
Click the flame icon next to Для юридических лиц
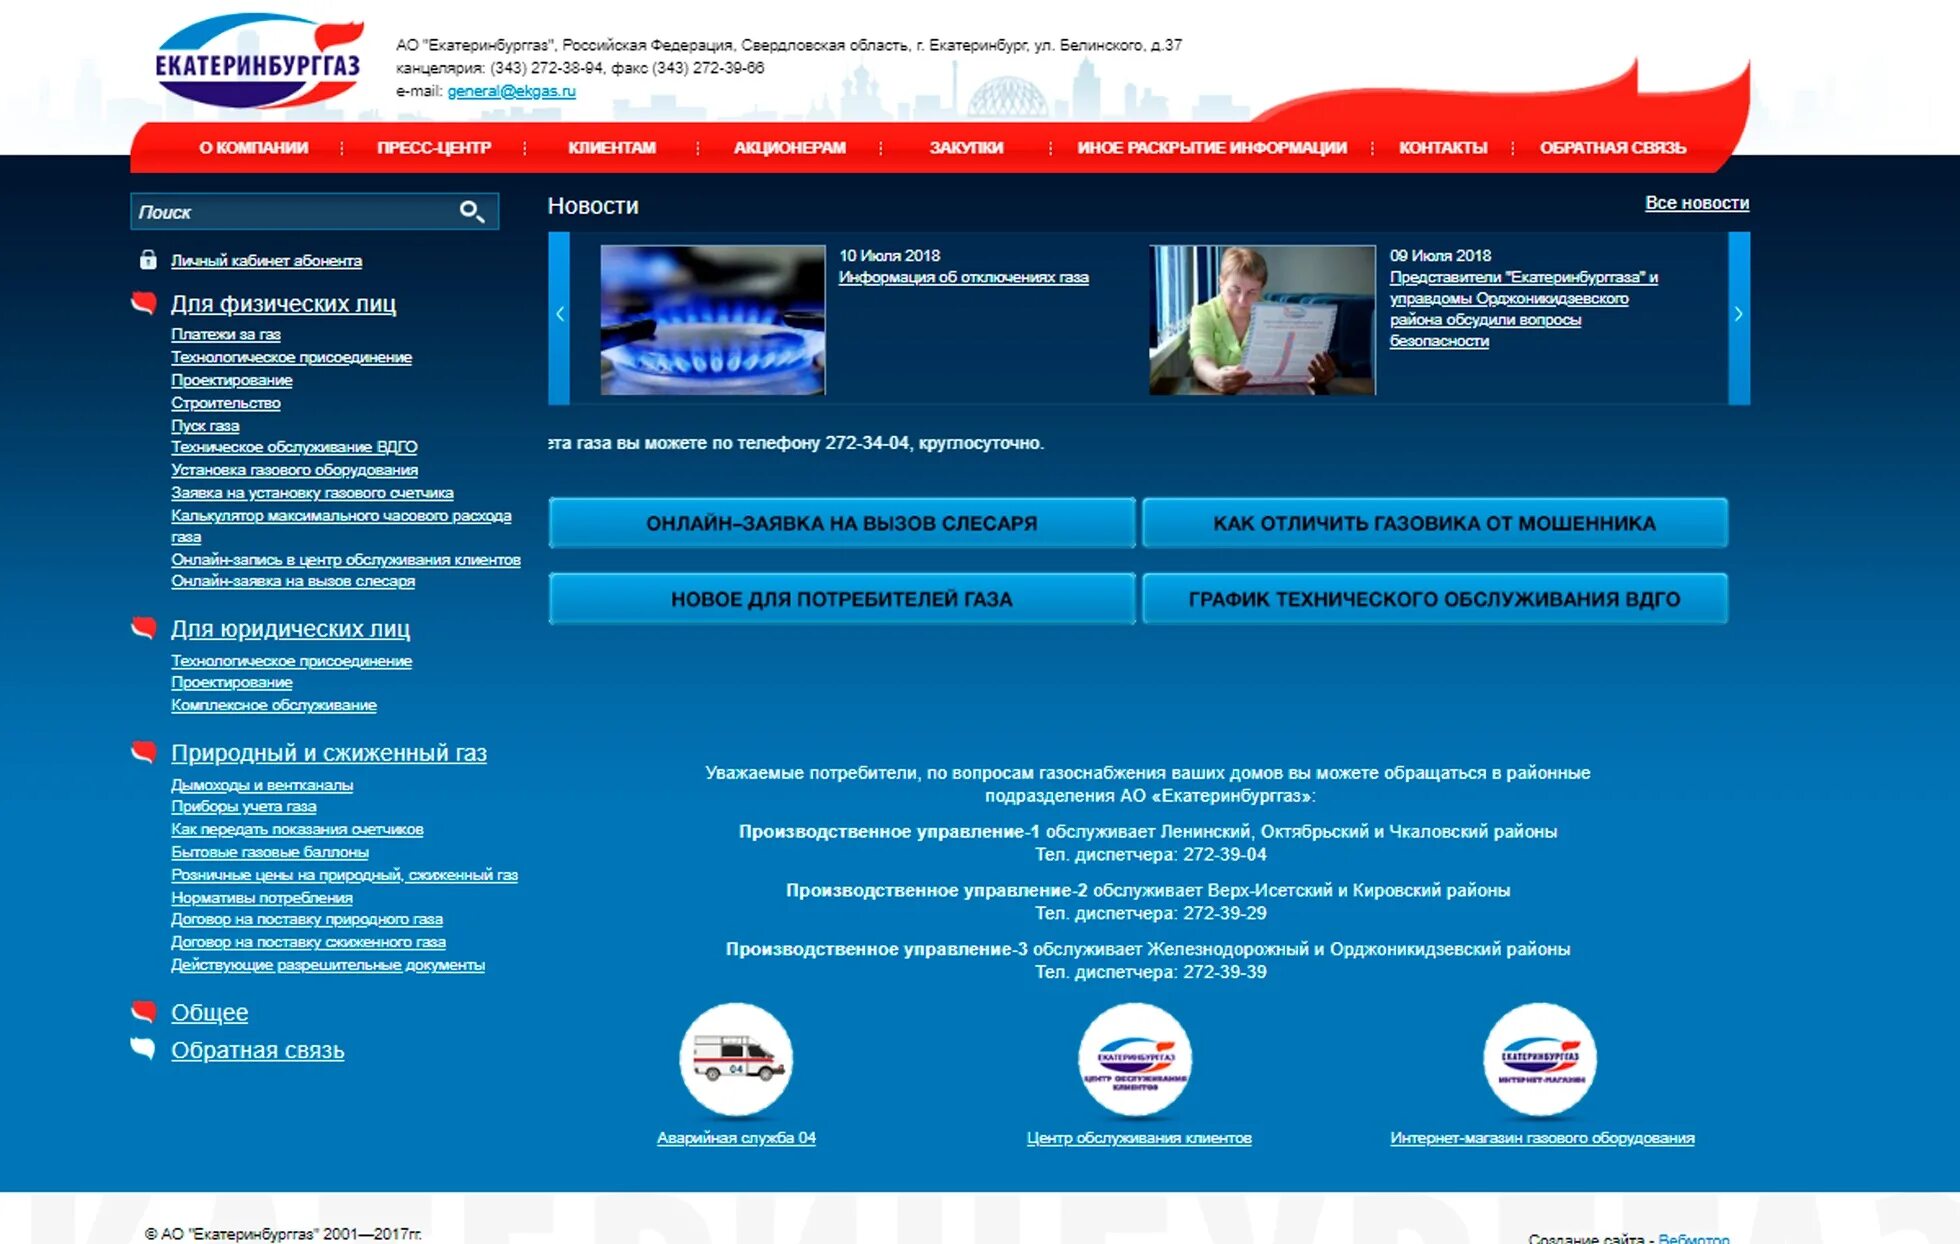click(x=145, y=628)
